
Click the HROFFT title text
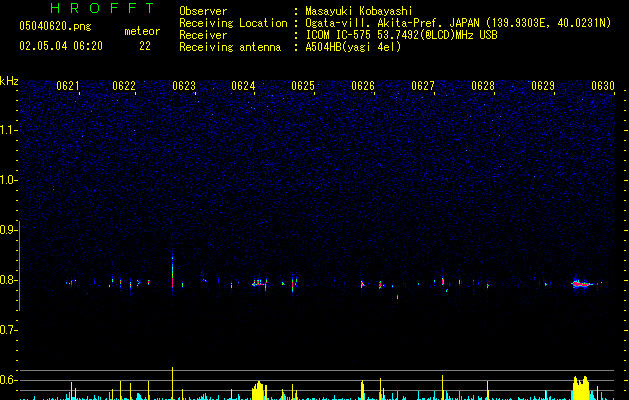coord(103,8)
